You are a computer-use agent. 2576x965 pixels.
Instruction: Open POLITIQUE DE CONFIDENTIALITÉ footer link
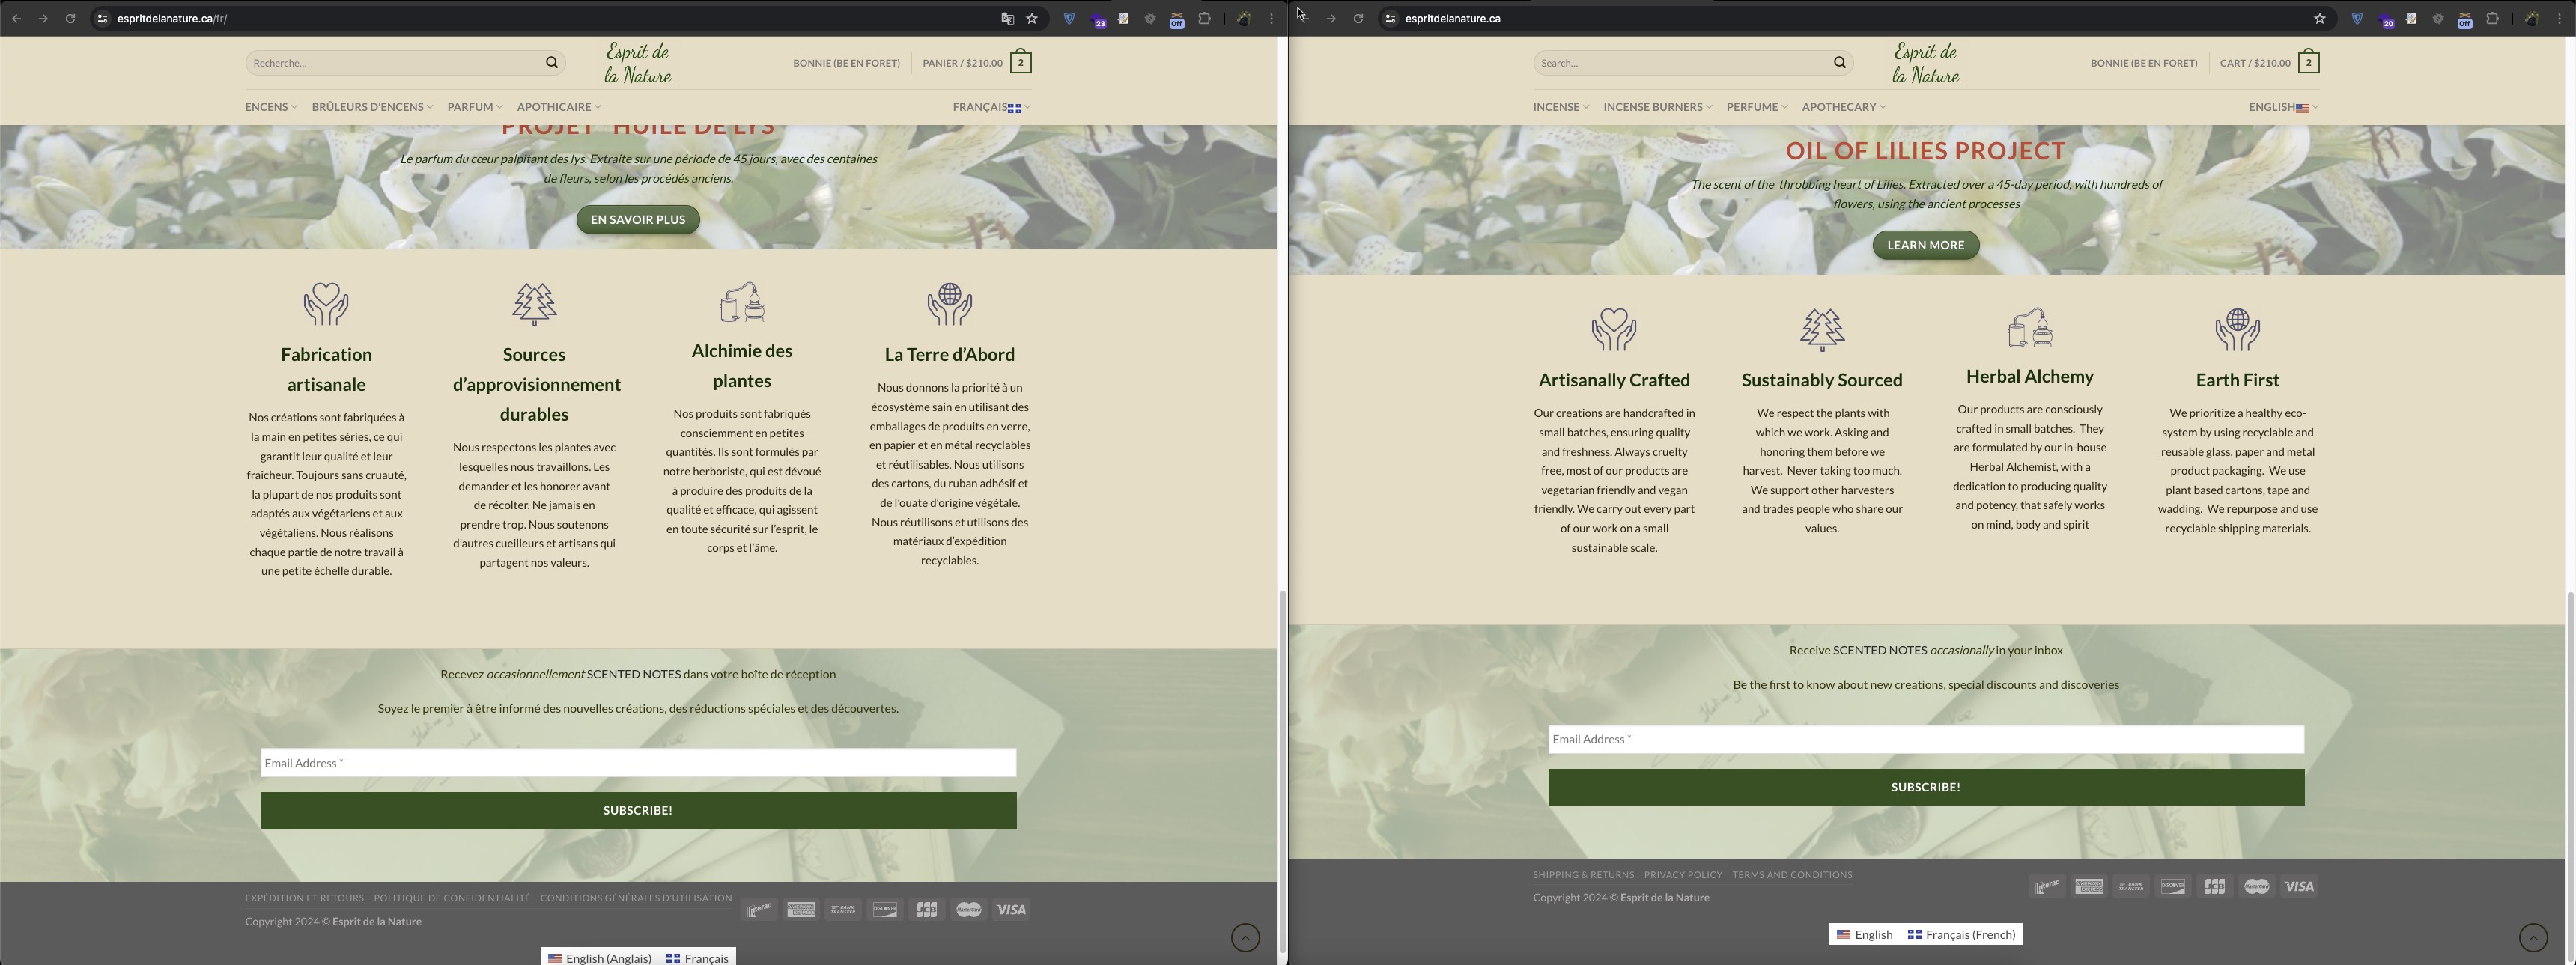pyautogui.click(x=452, y=898)
